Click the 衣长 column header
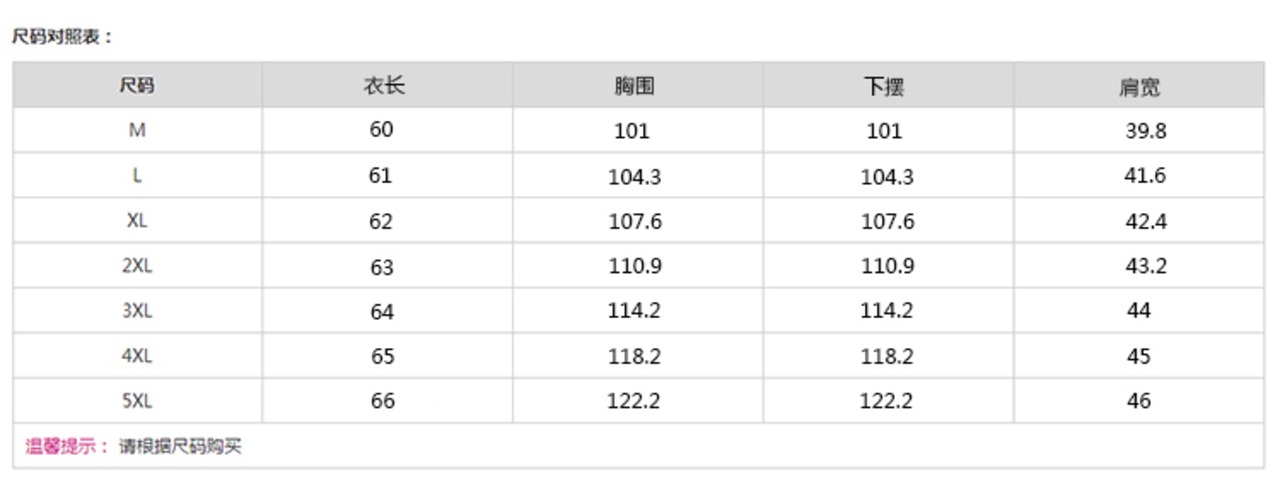The height and width of the screenshot is (480, 1280). tap(383, 86)
